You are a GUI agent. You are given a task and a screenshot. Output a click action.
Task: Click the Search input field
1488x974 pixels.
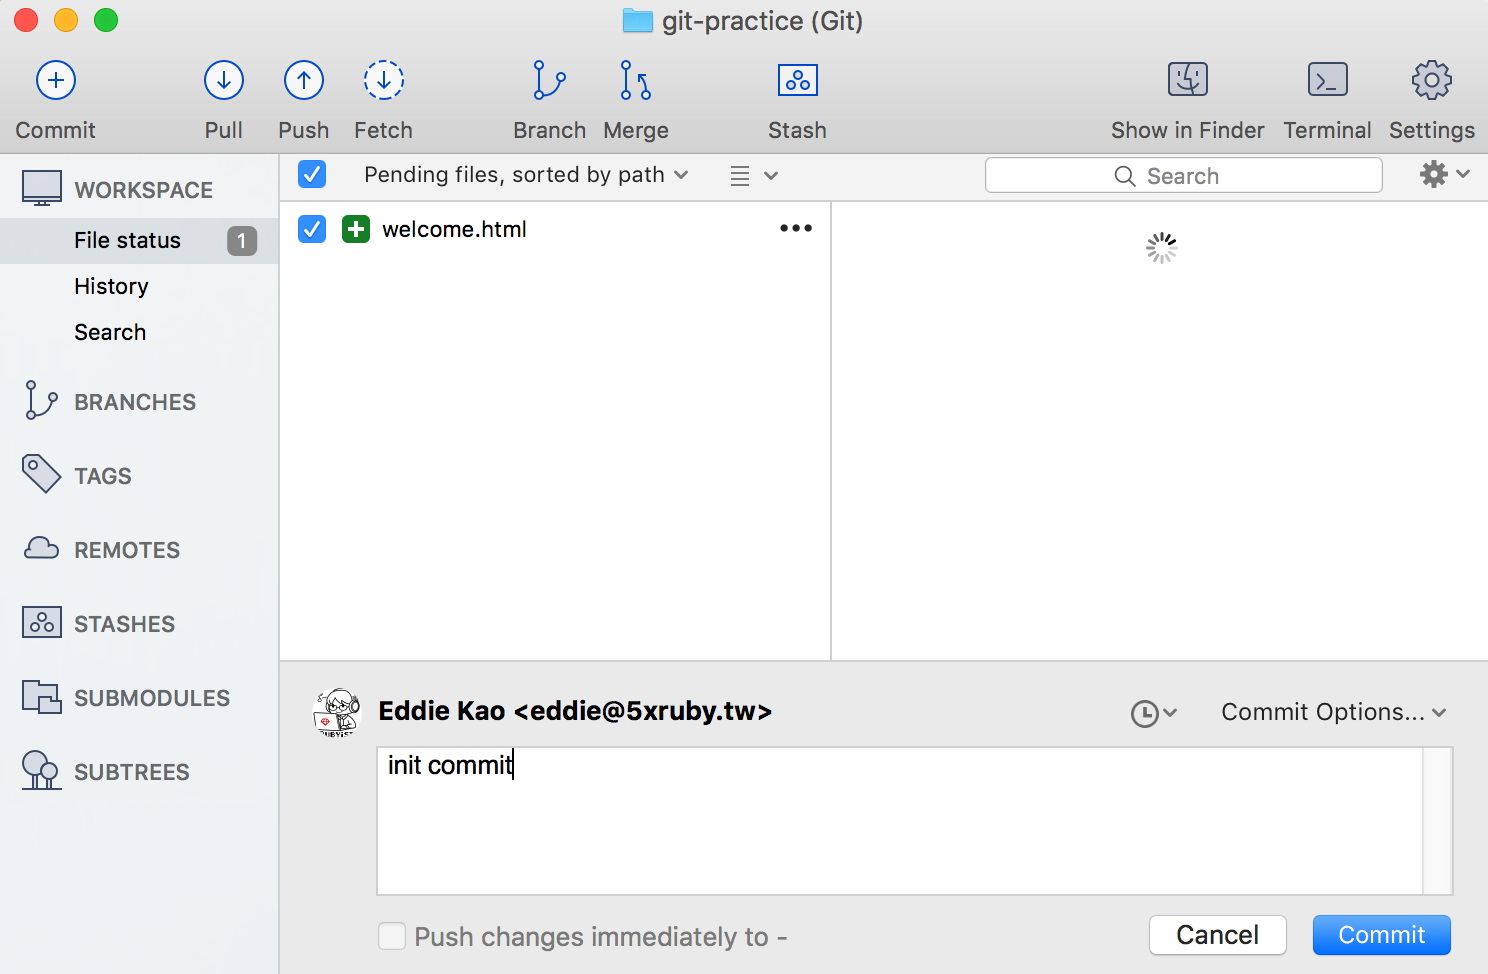click(1183, 176)
